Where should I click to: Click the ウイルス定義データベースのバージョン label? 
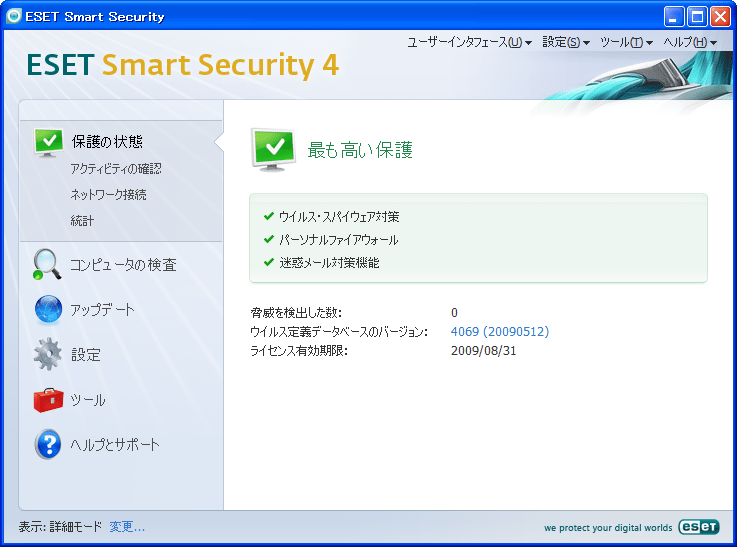click(x=339, y=332)
